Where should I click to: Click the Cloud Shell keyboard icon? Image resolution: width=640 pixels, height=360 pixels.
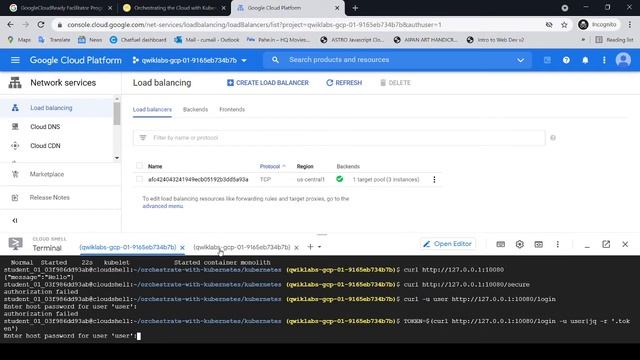(500, 244)
